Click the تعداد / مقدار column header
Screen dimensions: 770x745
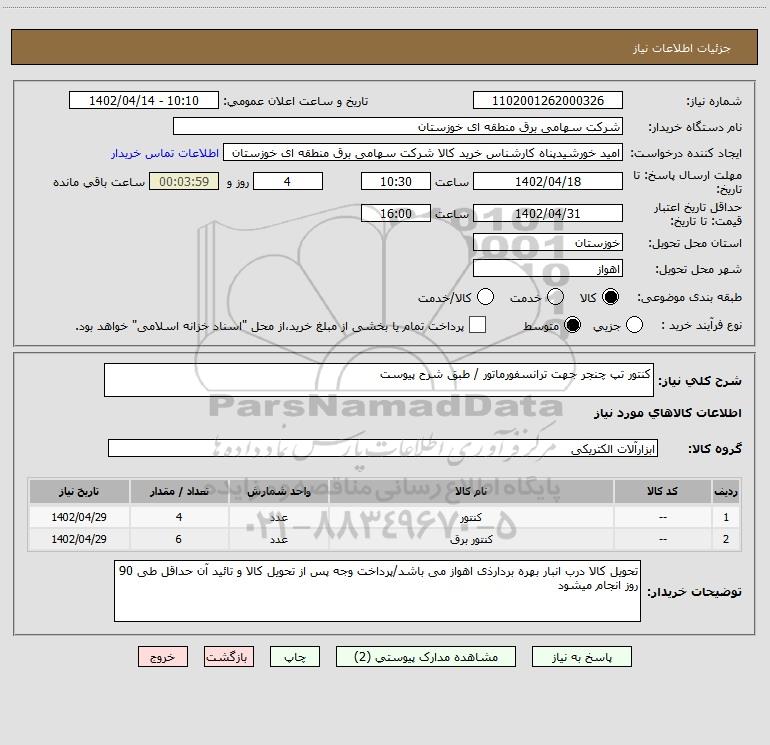pyautogui.click(x=179, y=491)
